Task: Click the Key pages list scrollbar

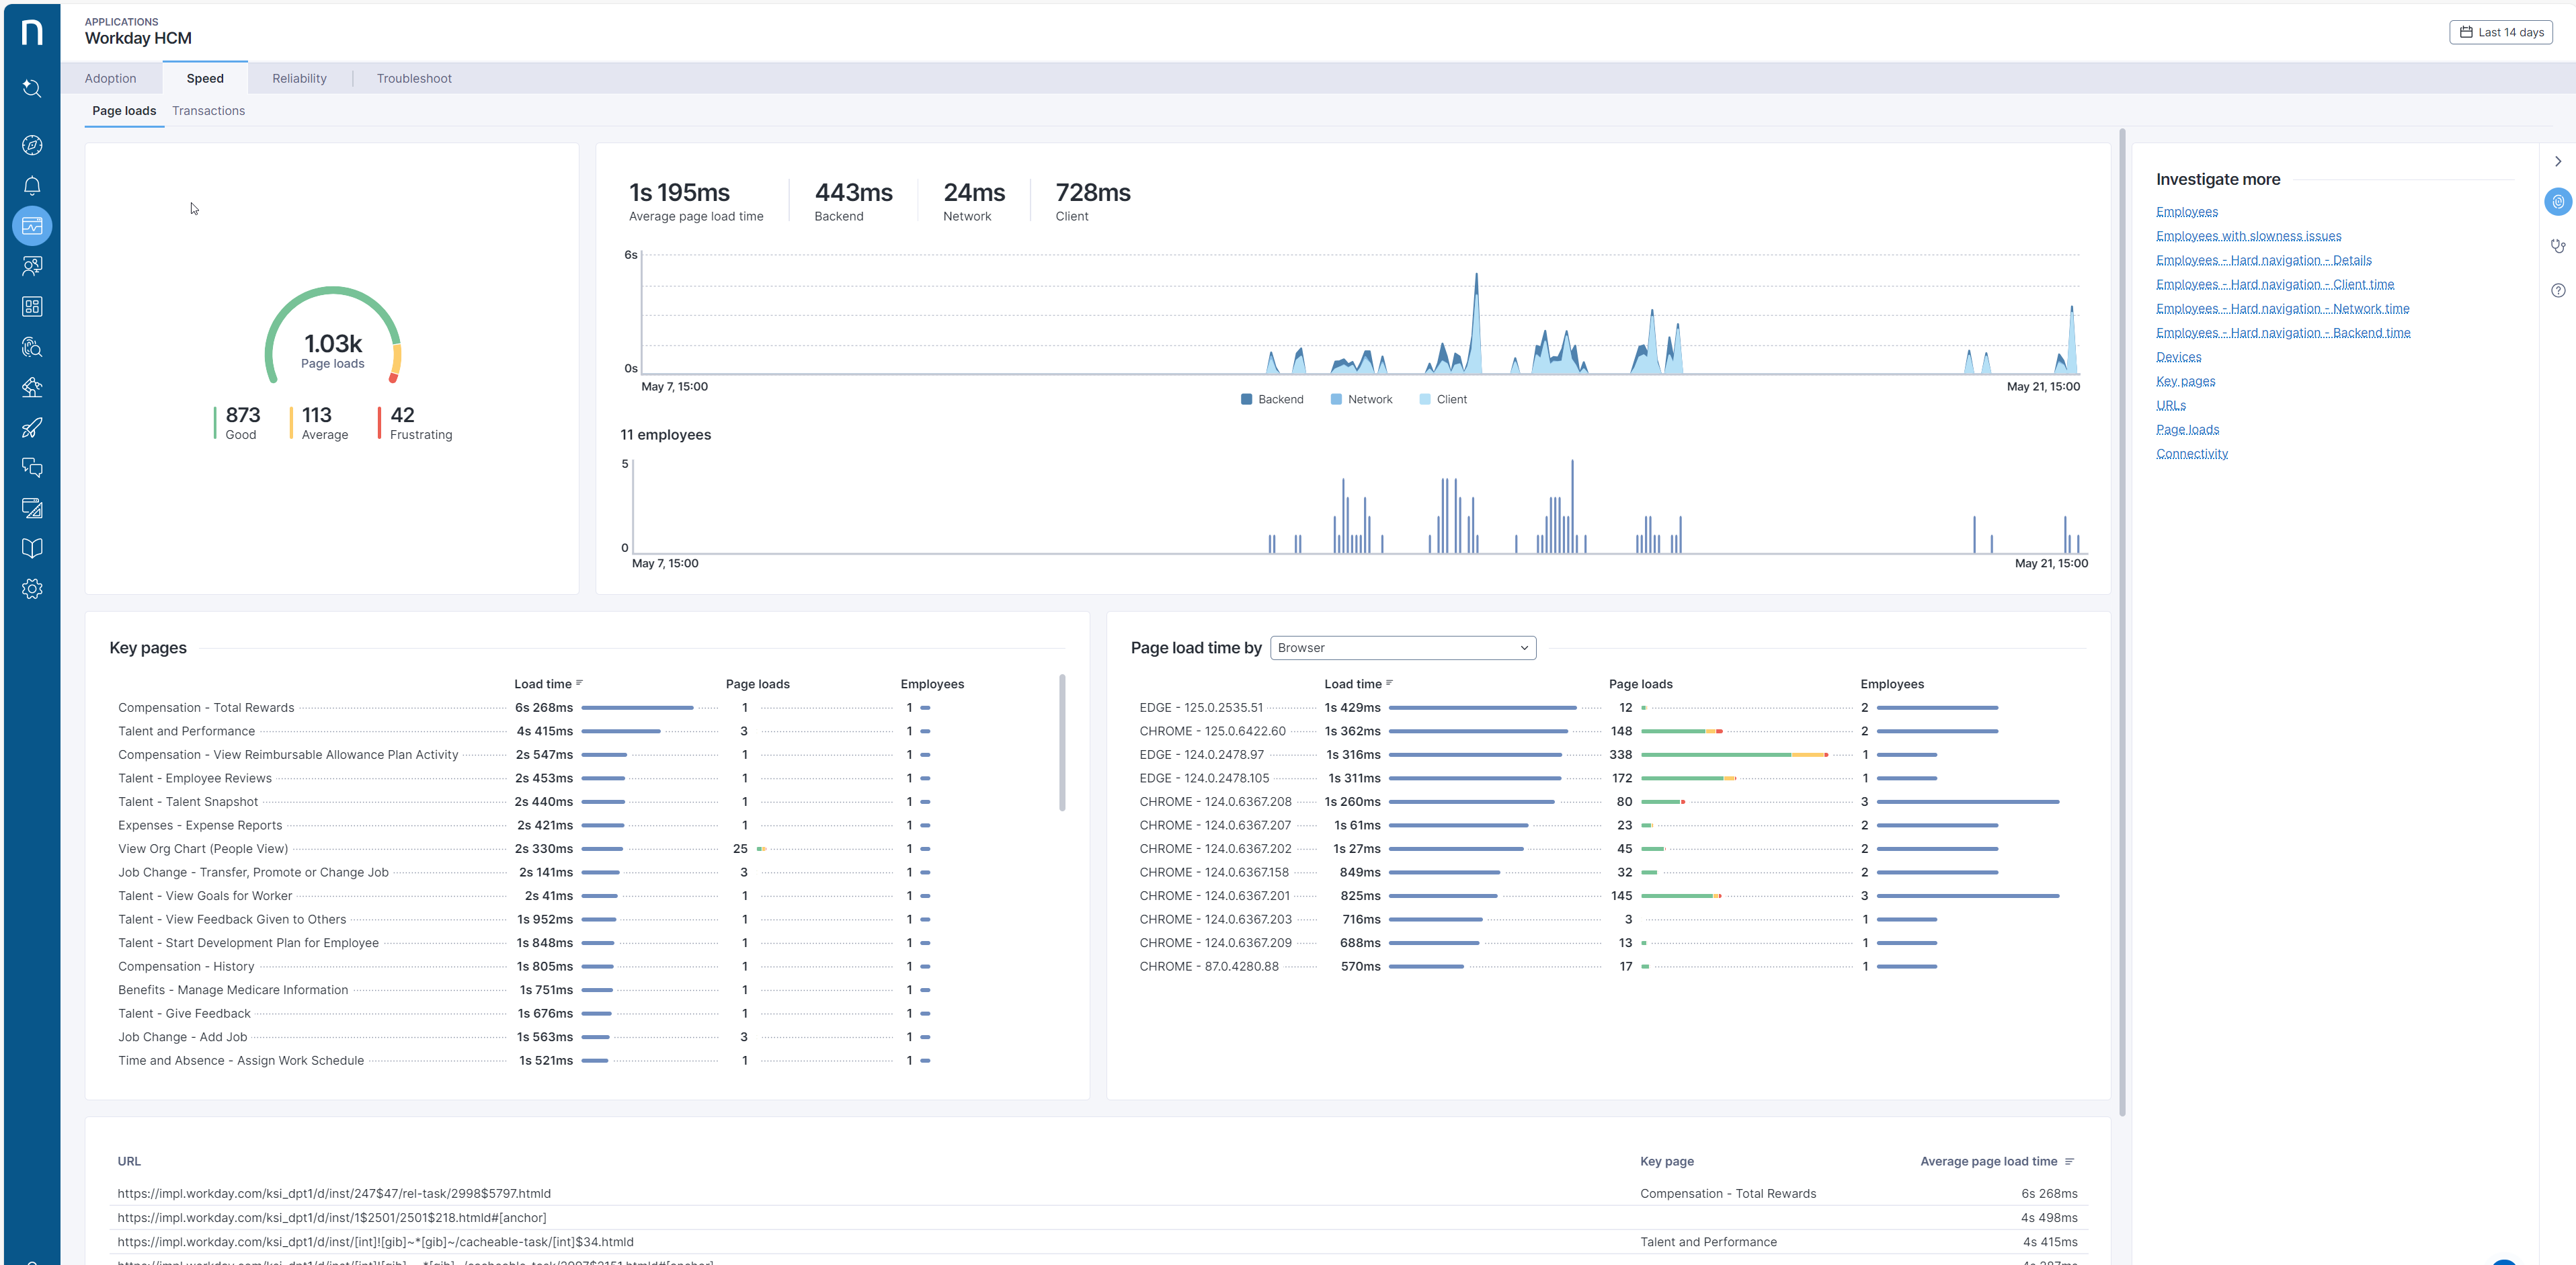Action: tap(1062, 743)
